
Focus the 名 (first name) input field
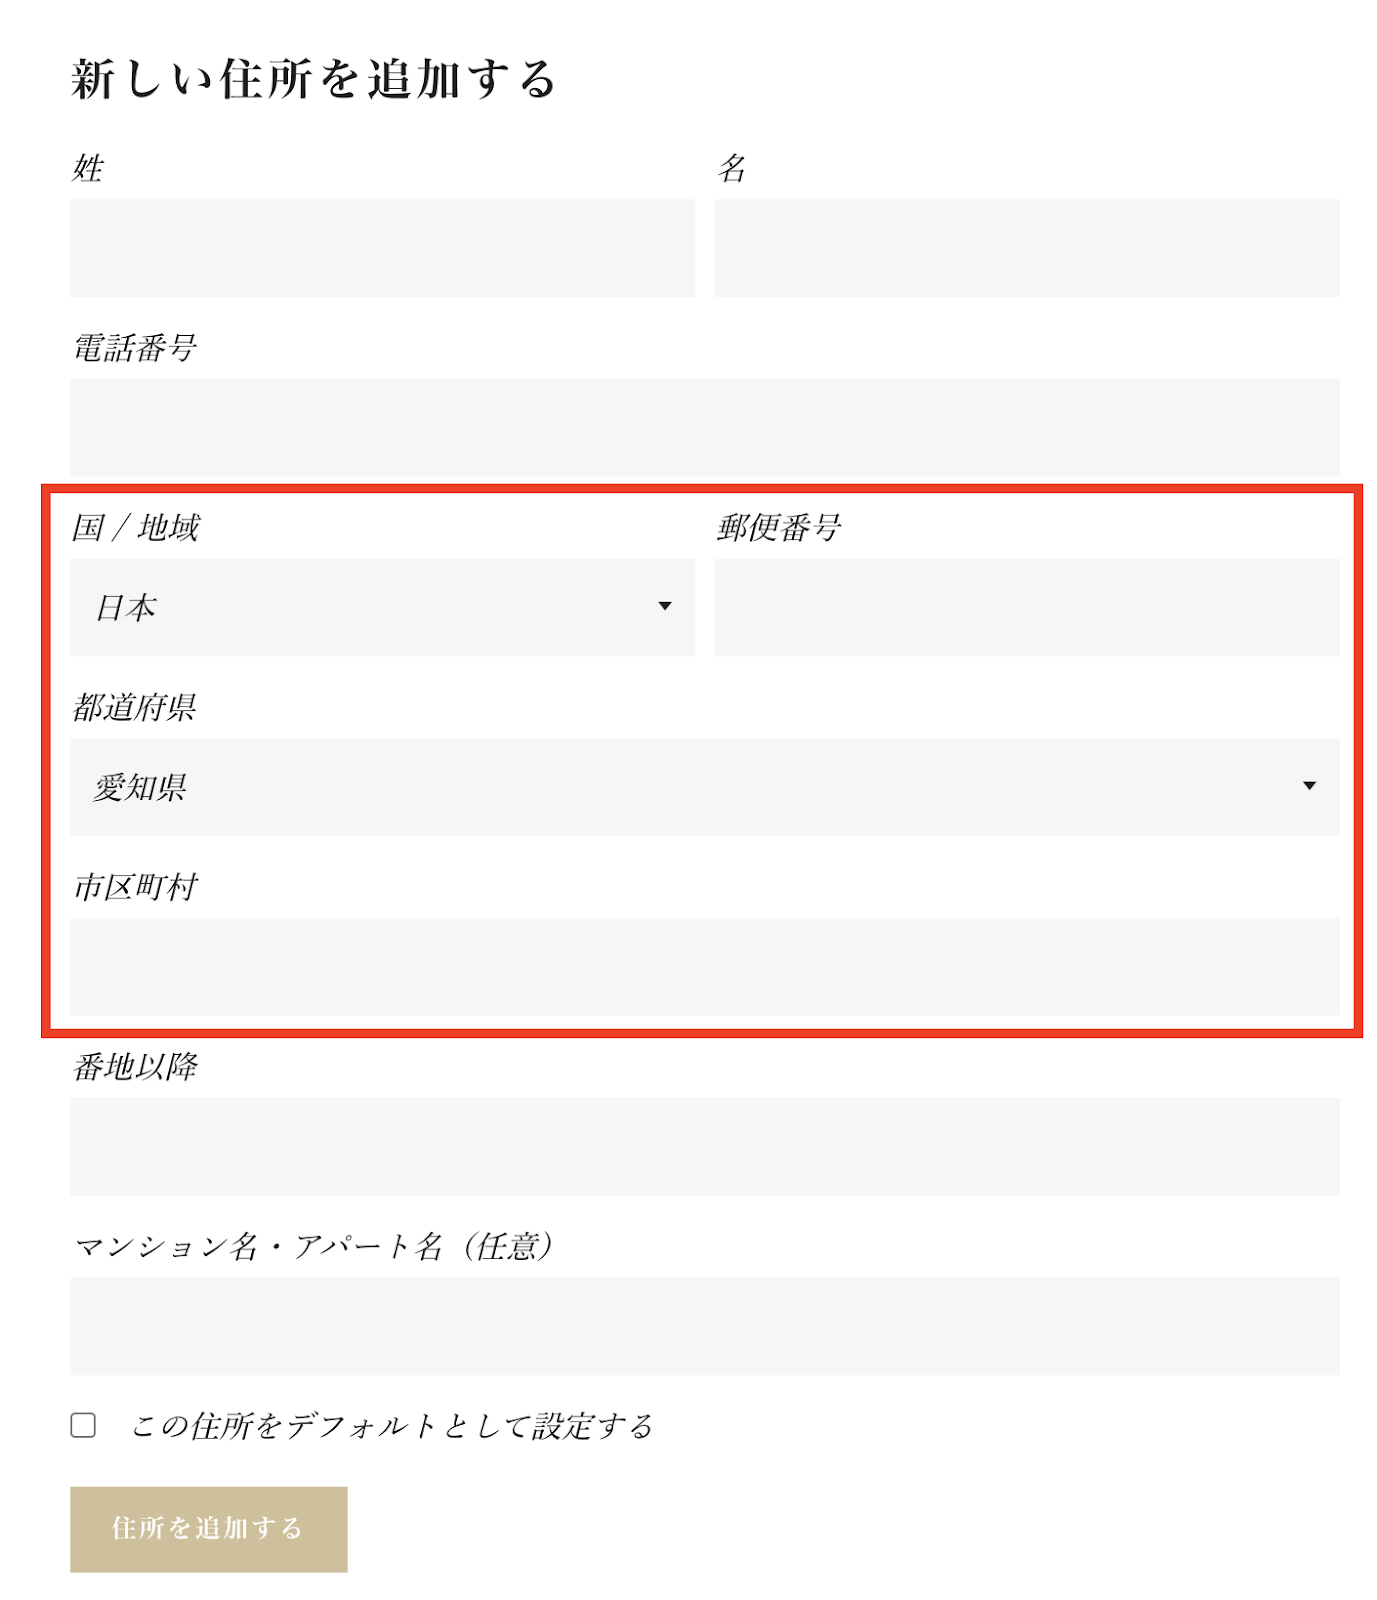point(1026,247)
